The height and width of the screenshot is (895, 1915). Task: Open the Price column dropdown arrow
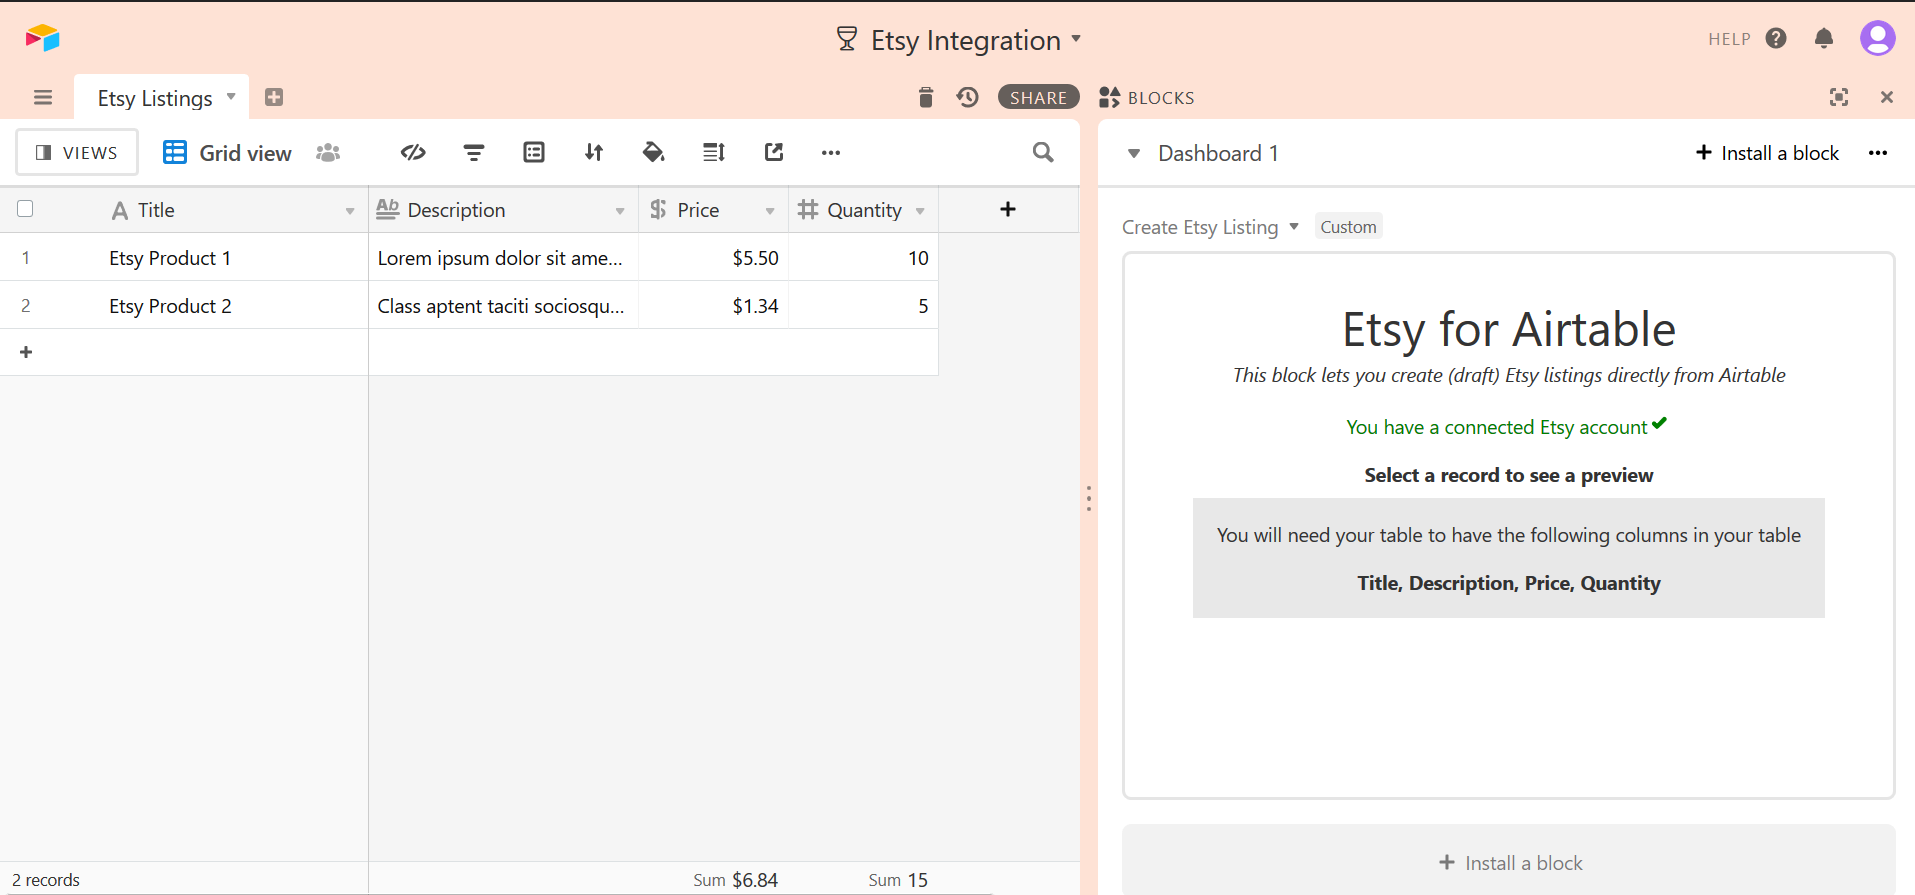point(770,211)
